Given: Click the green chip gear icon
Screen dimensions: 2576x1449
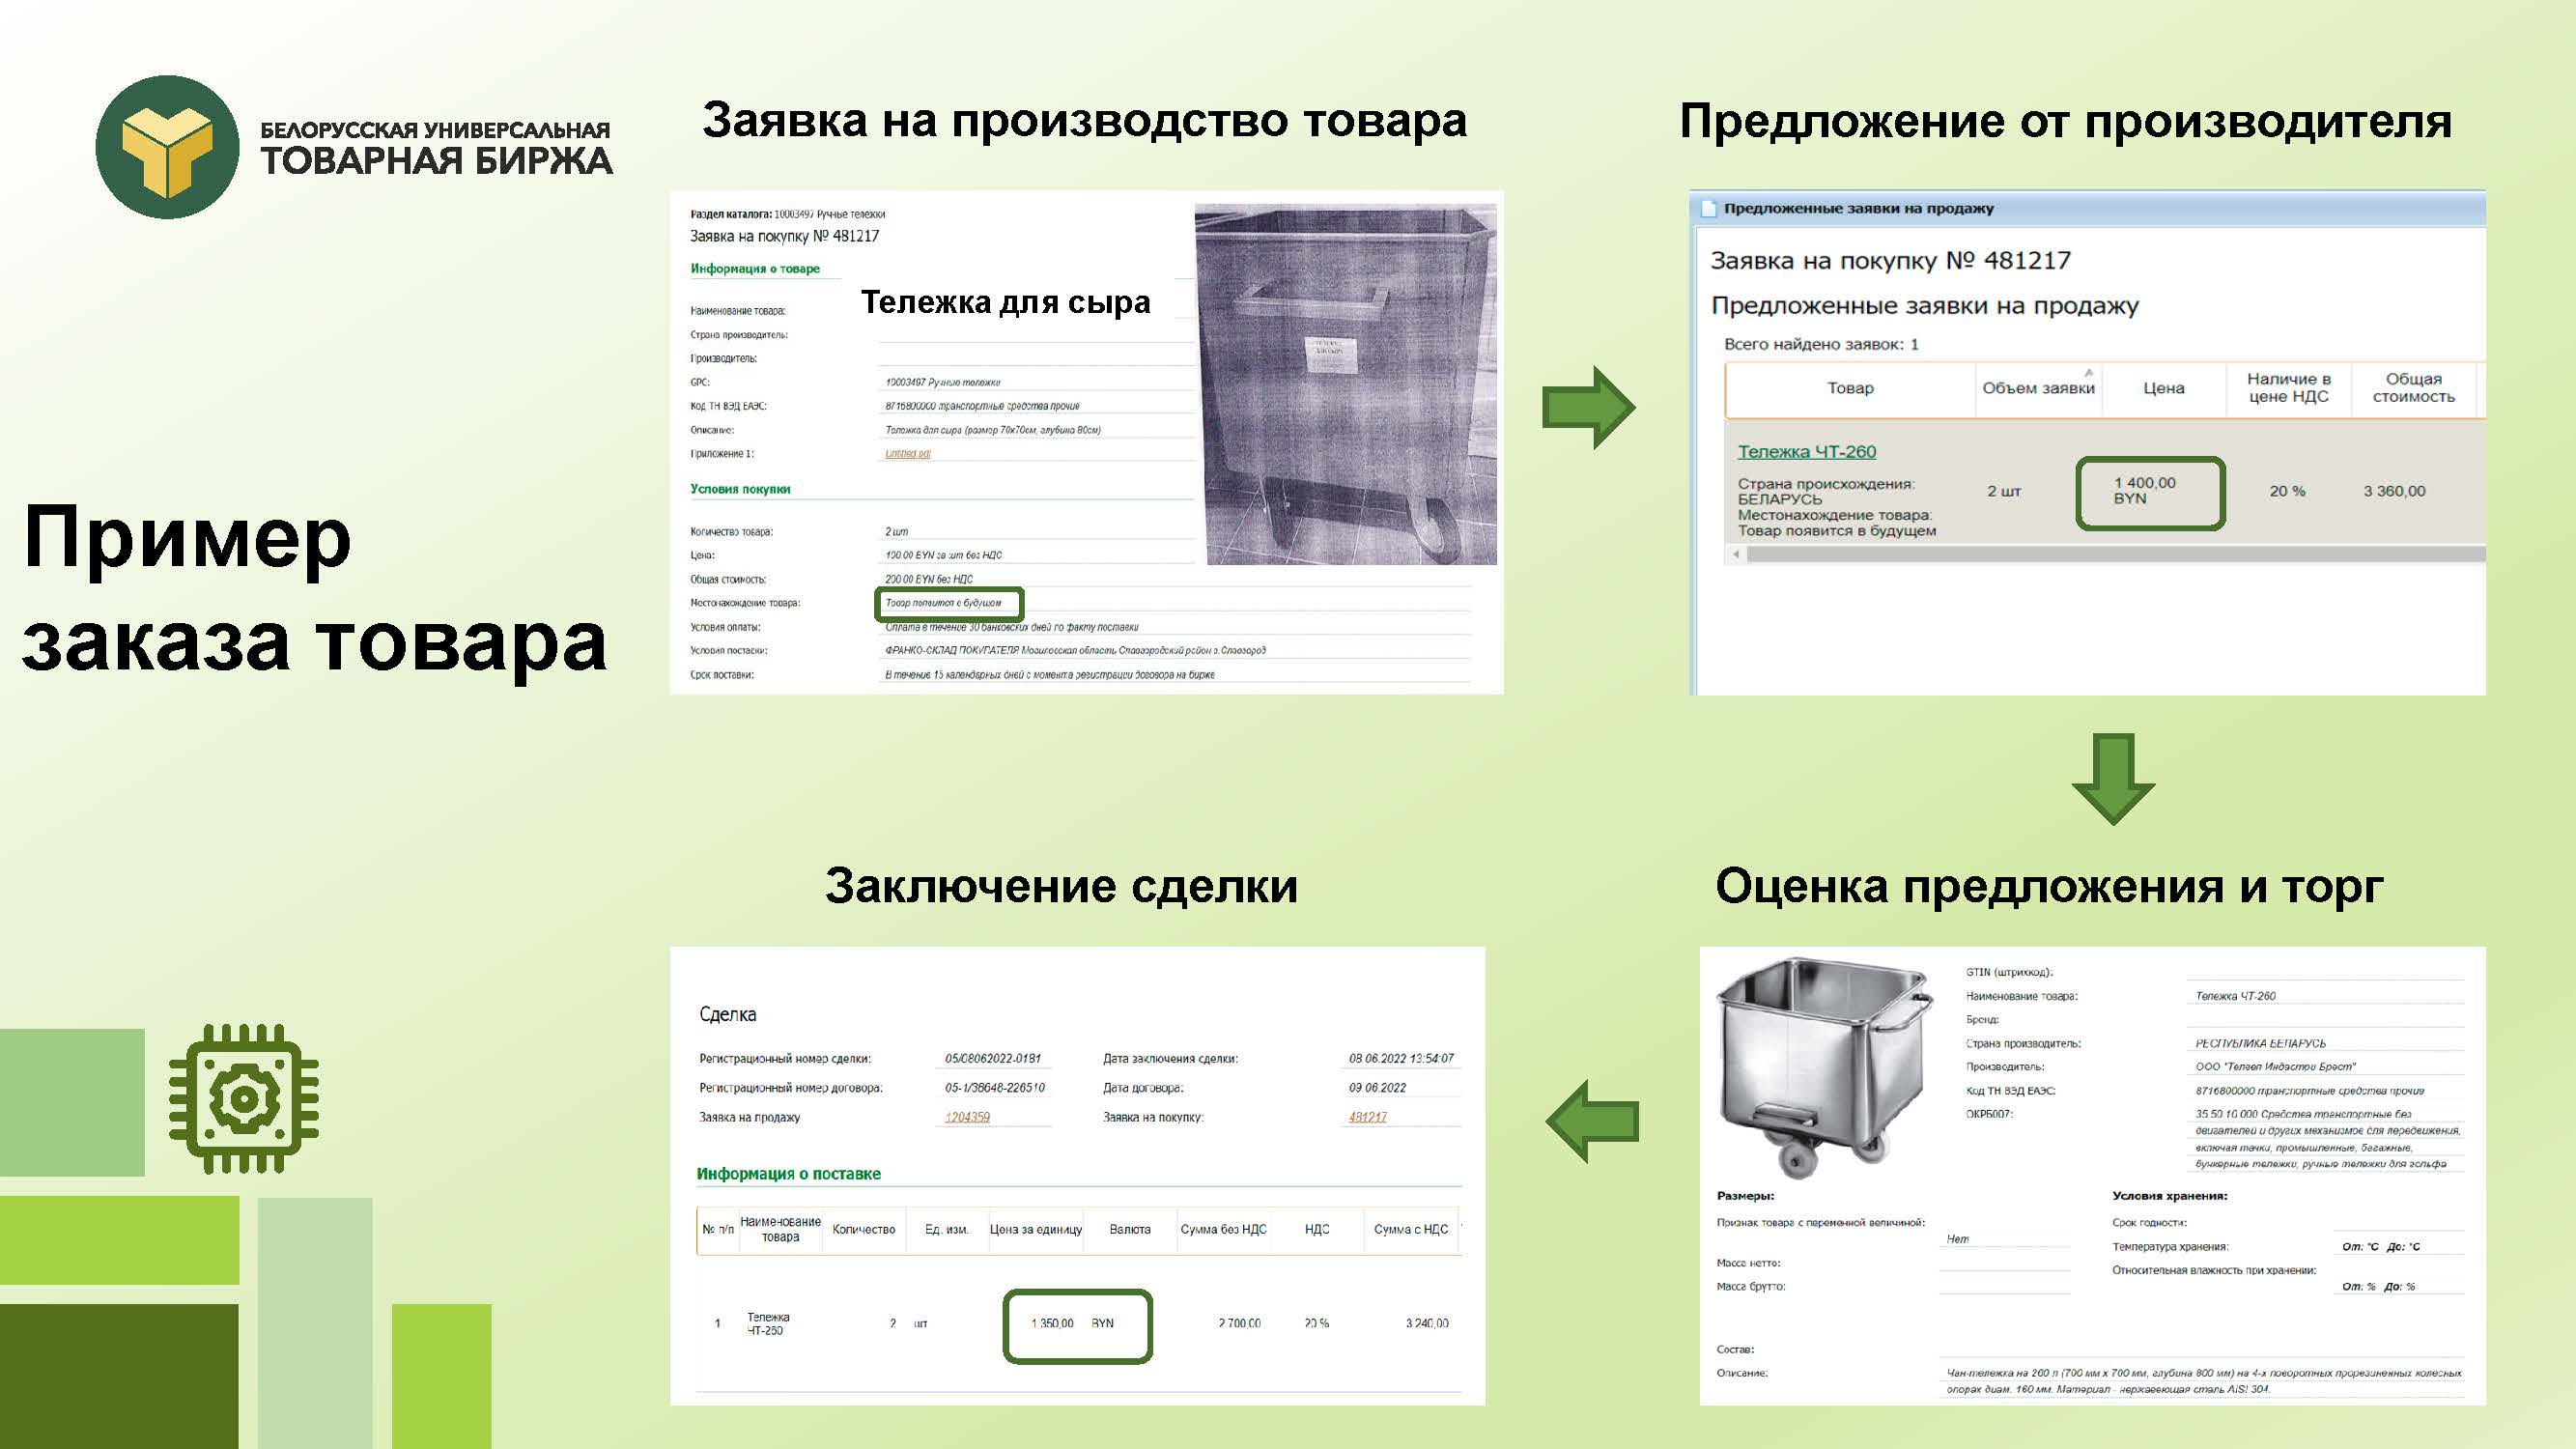Looking at the screenshot, I should (243, 1098).
